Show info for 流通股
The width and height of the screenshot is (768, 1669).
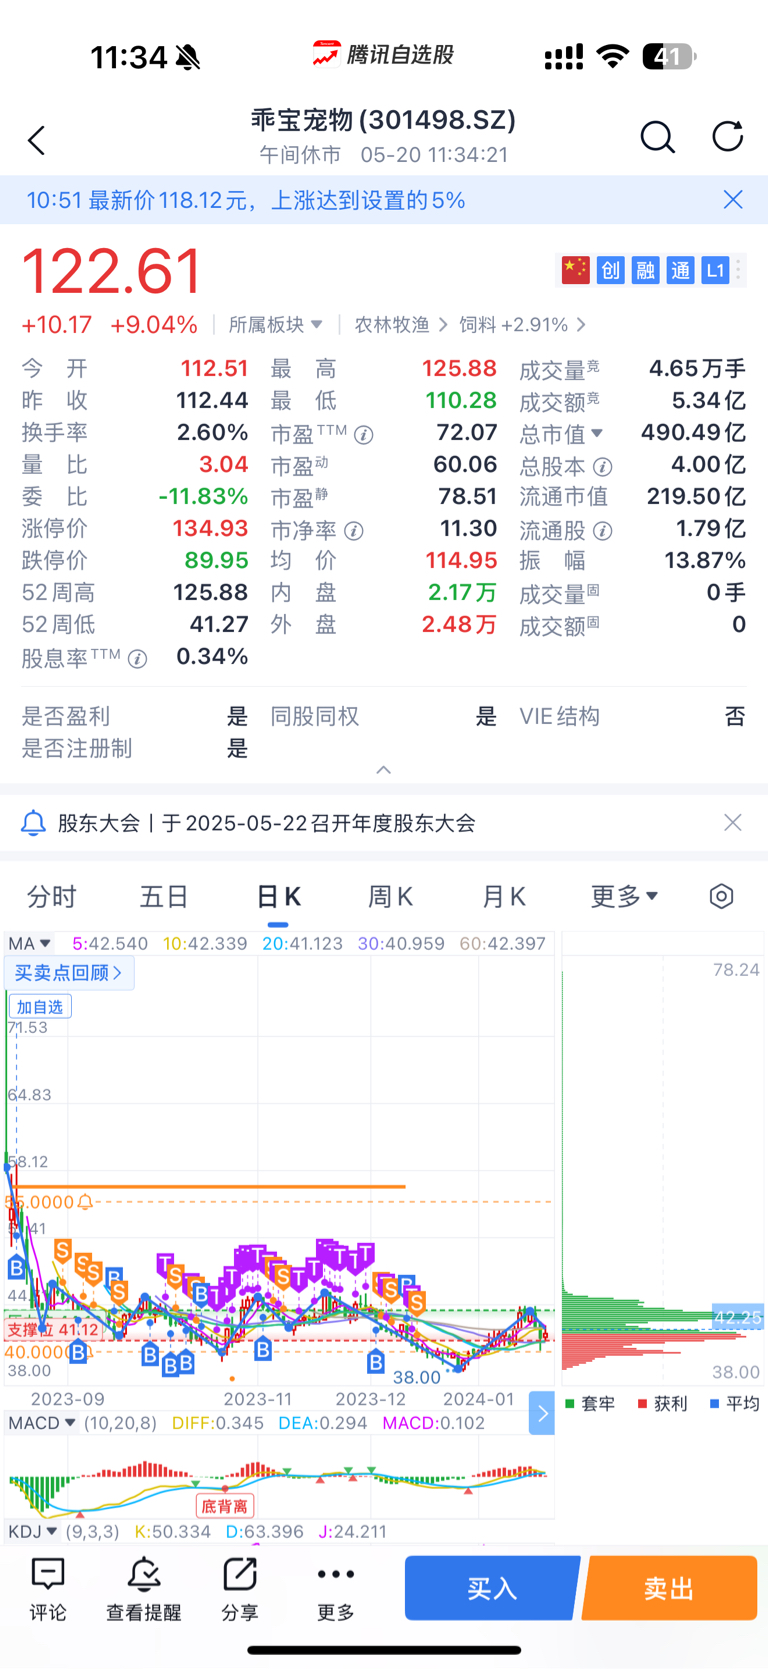(602, 531)
